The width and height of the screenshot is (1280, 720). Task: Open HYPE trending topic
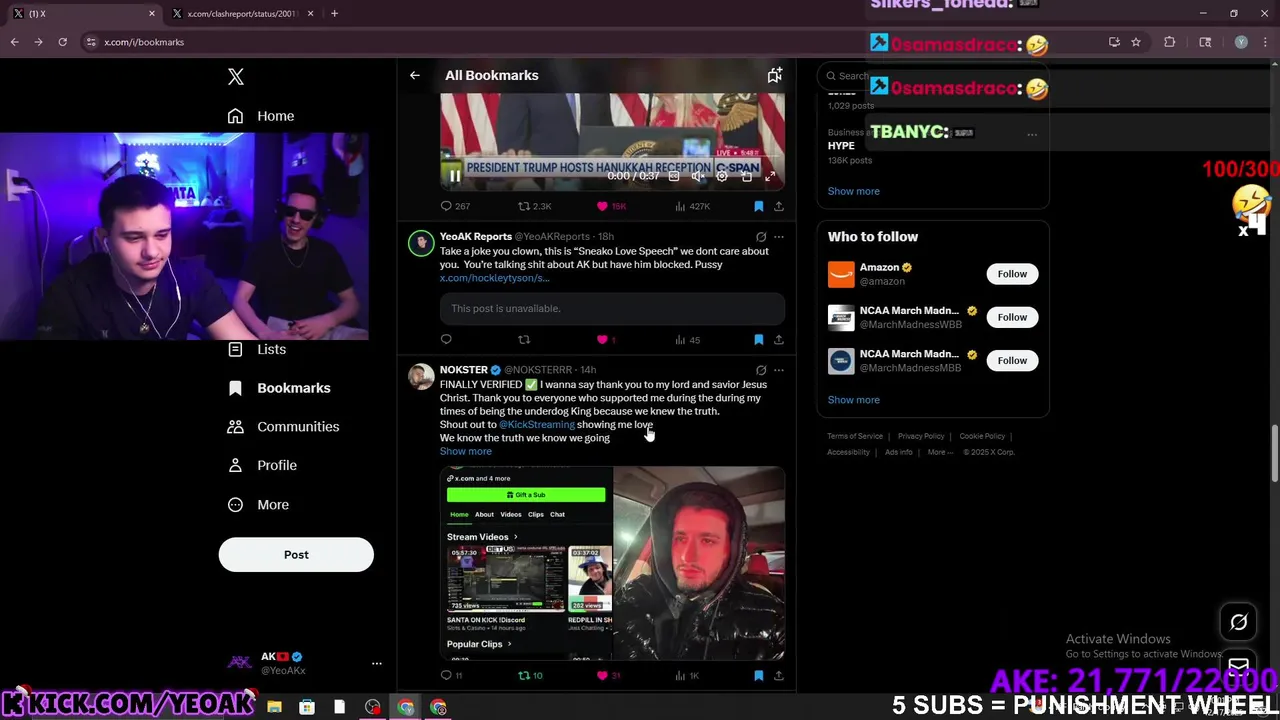(x=841, y=146)
